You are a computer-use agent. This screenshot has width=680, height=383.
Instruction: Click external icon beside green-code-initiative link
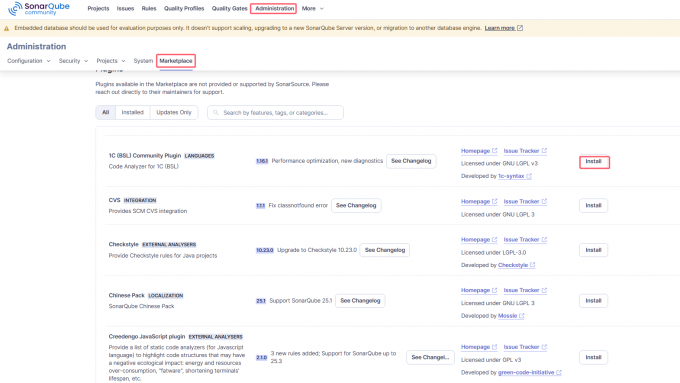[x=559, y=373]
